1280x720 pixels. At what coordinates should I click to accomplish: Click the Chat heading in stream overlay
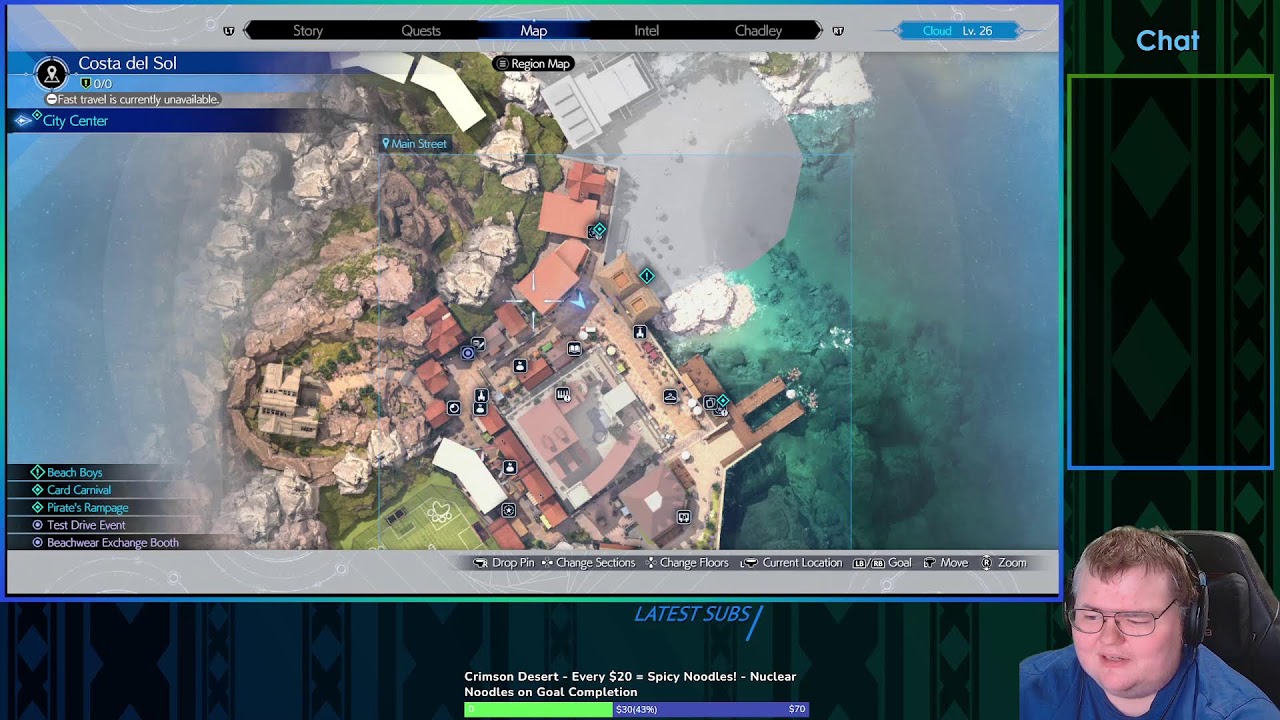tap(1167, 41)
